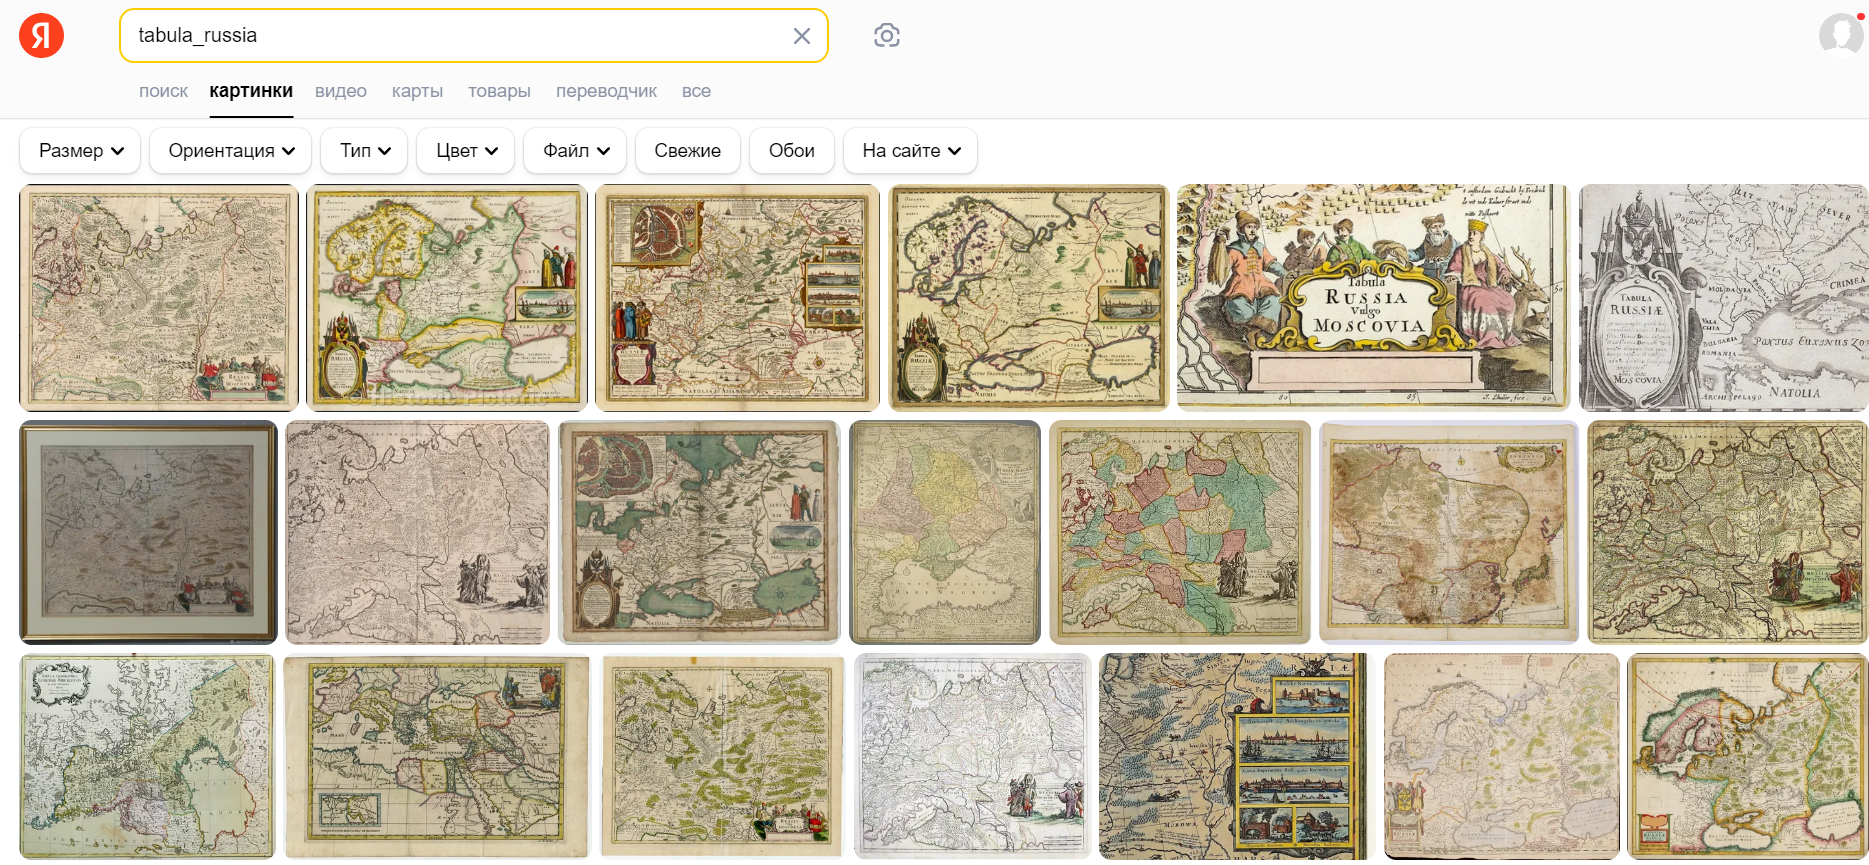Open the fourth top-row map thumbnail
Viewport: 1869px width, 865px height.
coord(1028,297)
